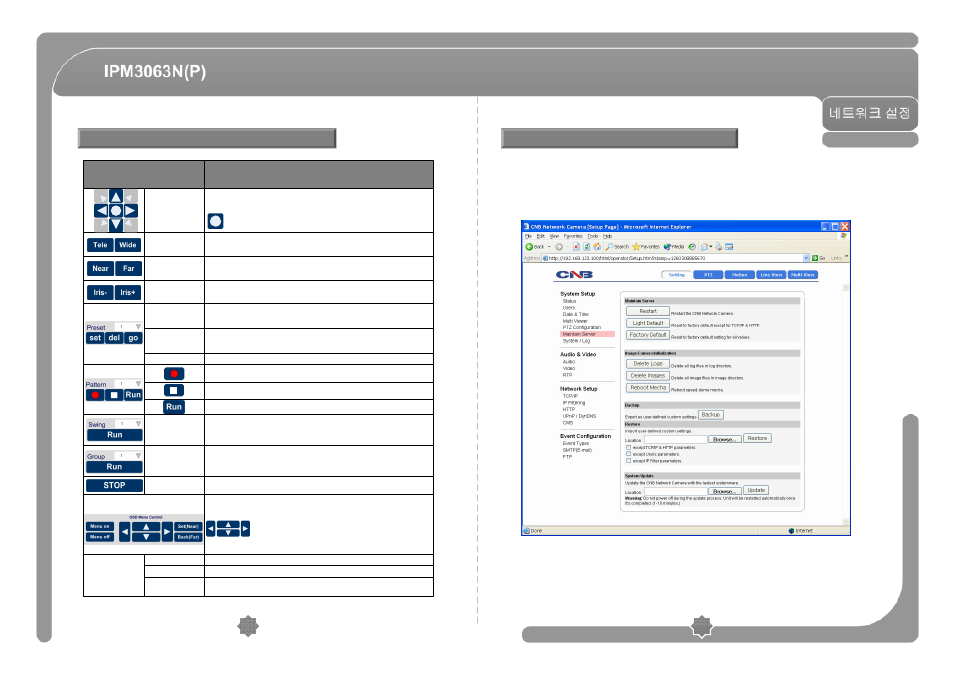Click the STOP button

[x=114, y=485]
